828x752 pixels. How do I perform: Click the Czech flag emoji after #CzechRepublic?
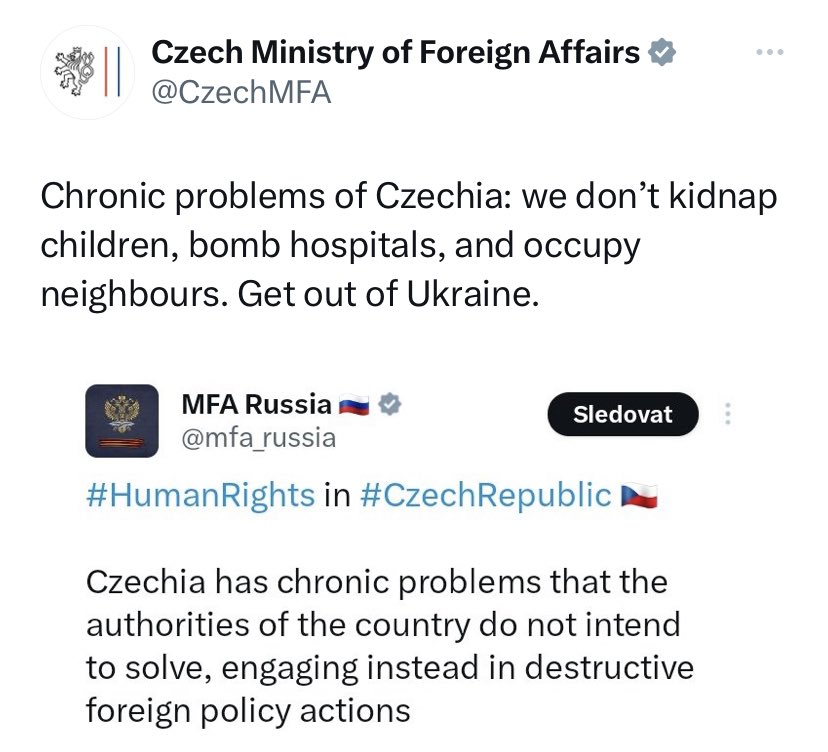pyautogui.click(x=638, y=495)
